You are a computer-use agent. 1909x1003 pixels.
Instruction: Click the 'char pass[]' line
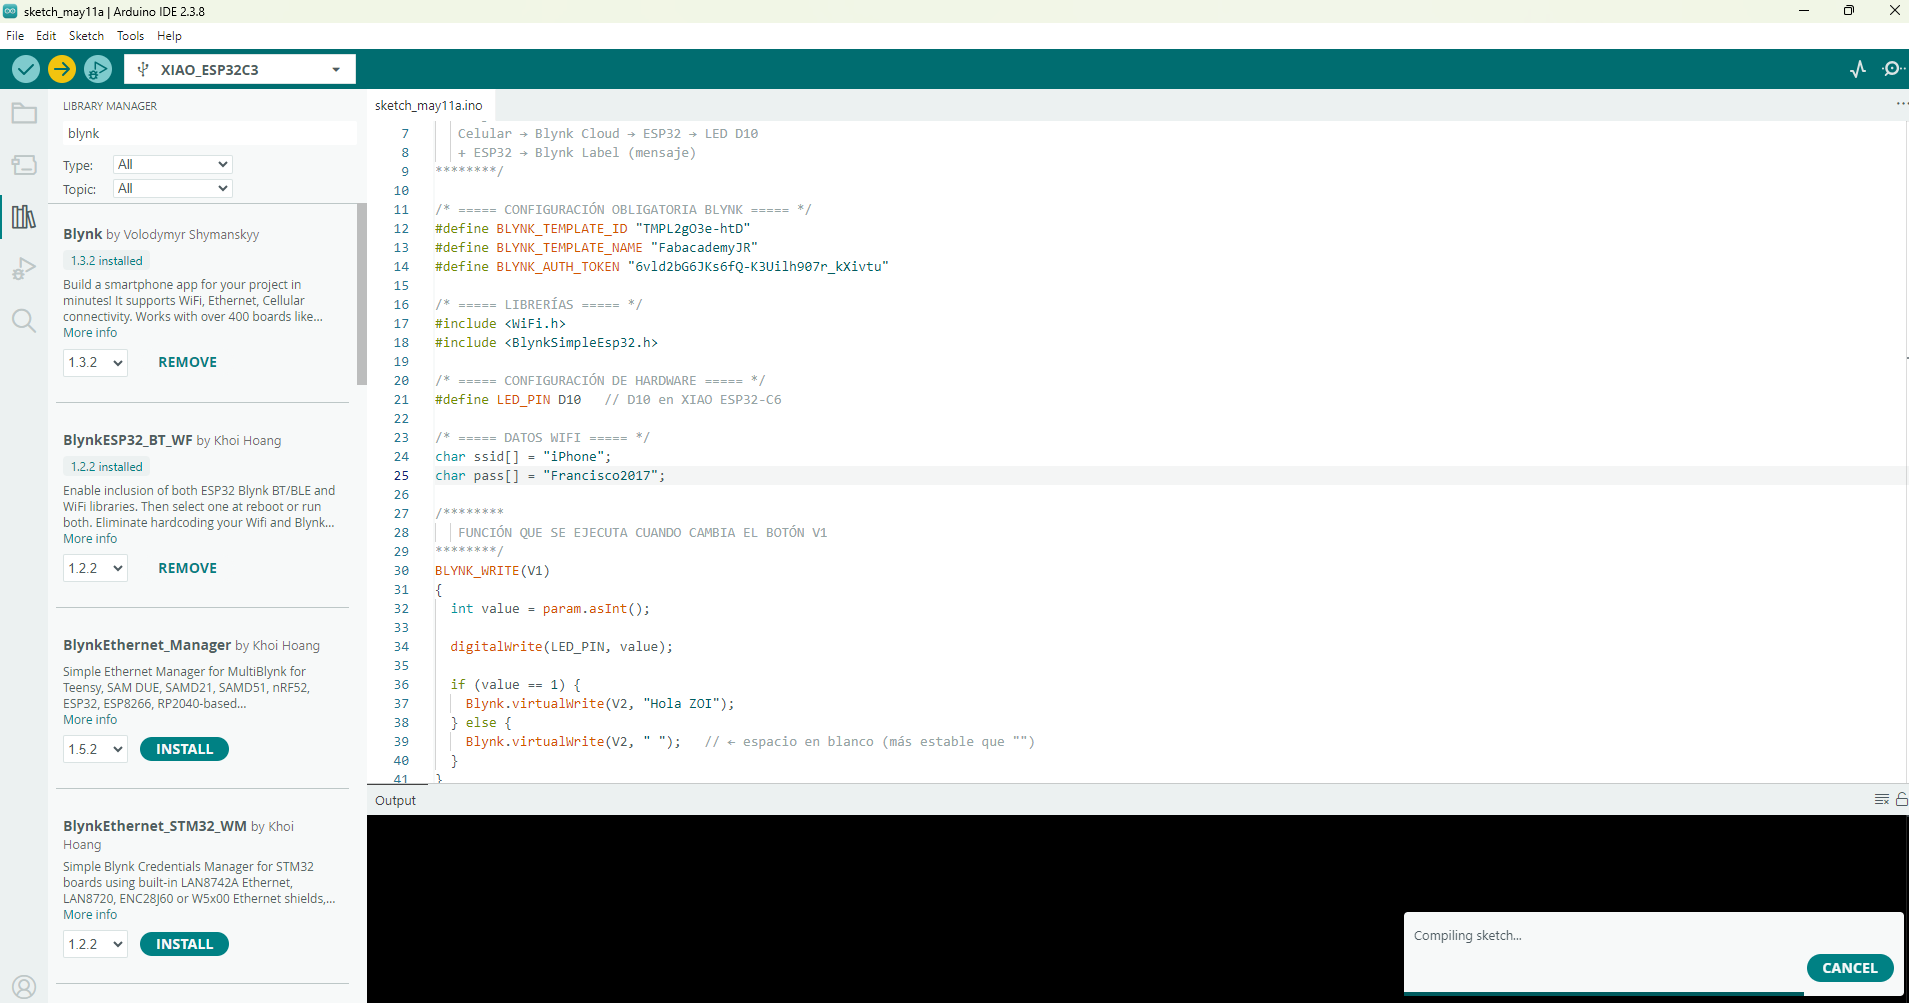click(550, 476)
